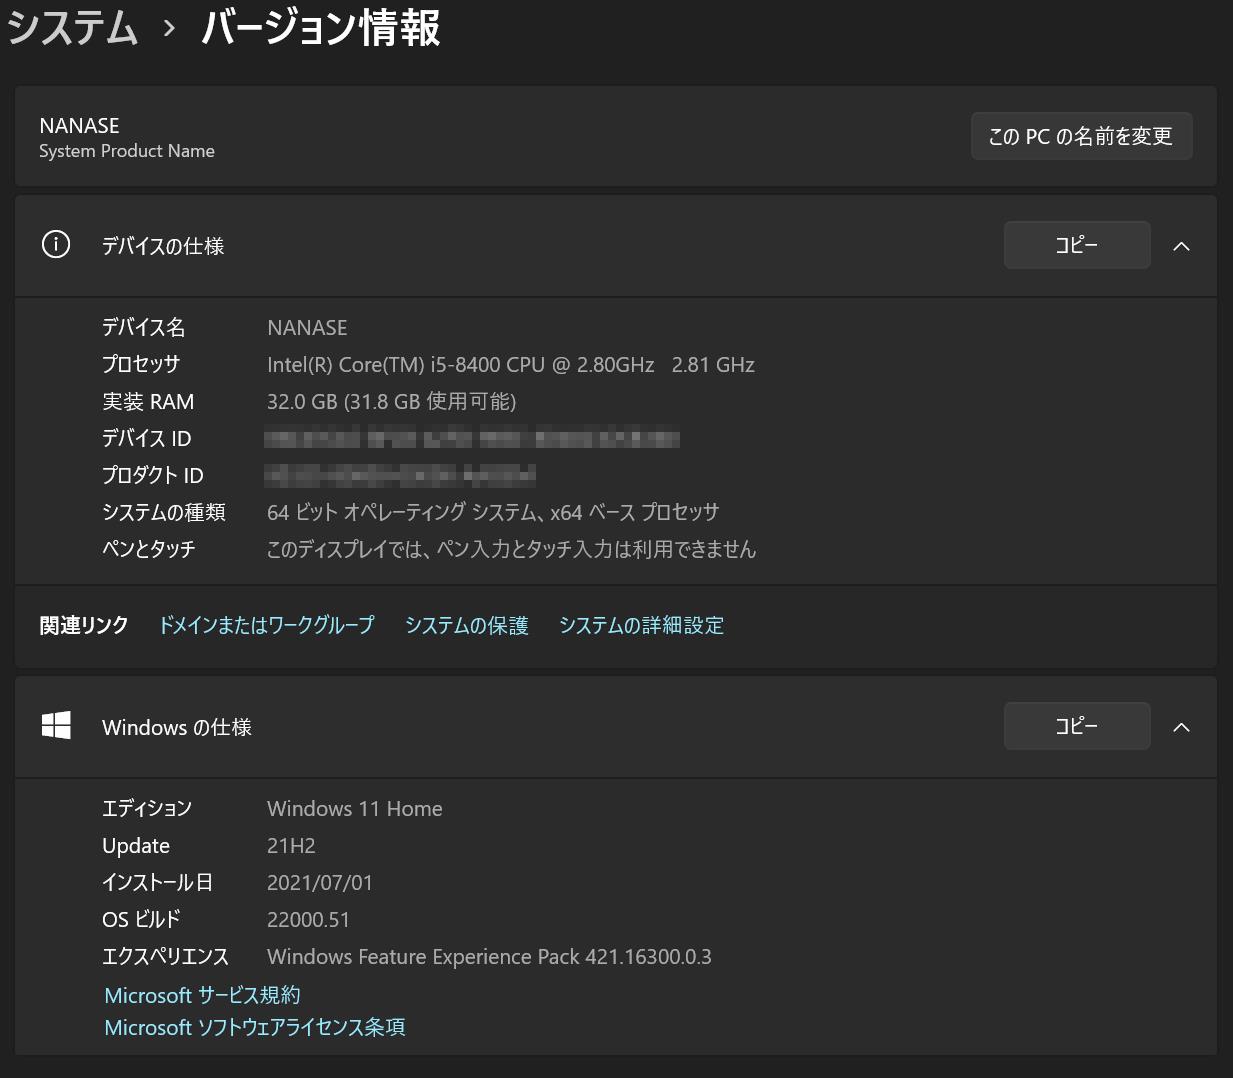Image resolution: width=1233 pixels, height=1078 pixels.
Task: Click the プロダクト ID label
Action: [153, 475]
